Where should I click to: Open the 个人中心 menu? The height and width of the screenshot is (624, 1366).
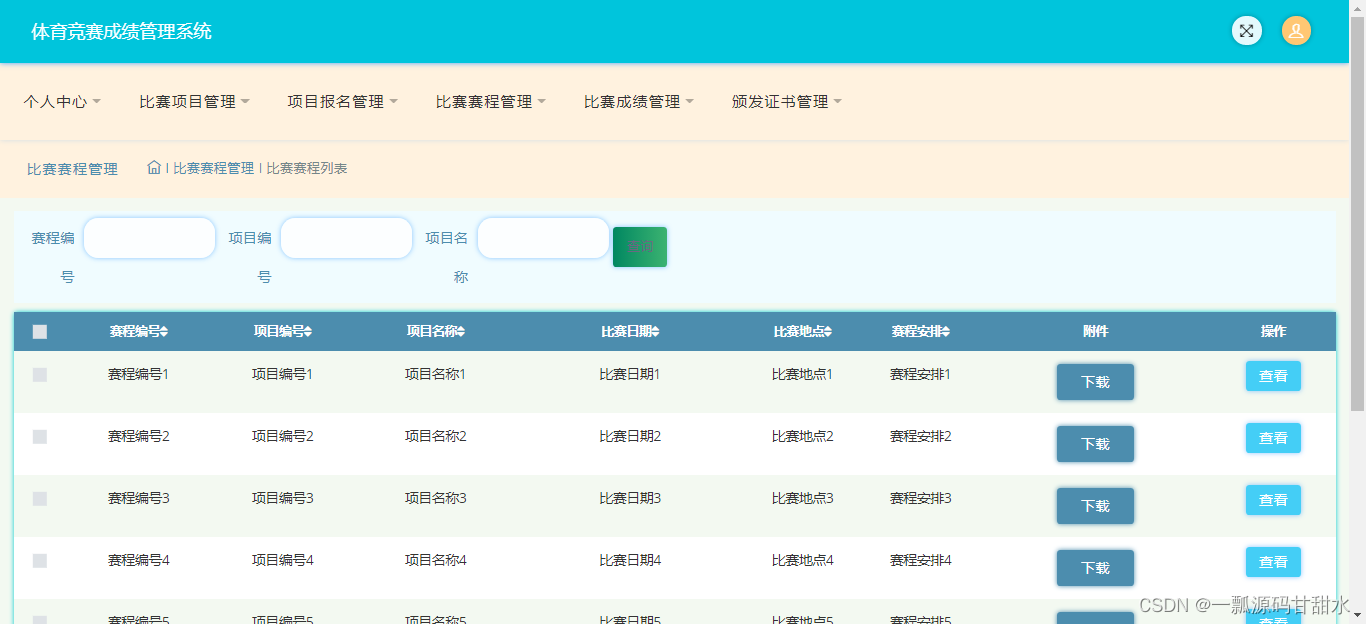tap(62, 101)
